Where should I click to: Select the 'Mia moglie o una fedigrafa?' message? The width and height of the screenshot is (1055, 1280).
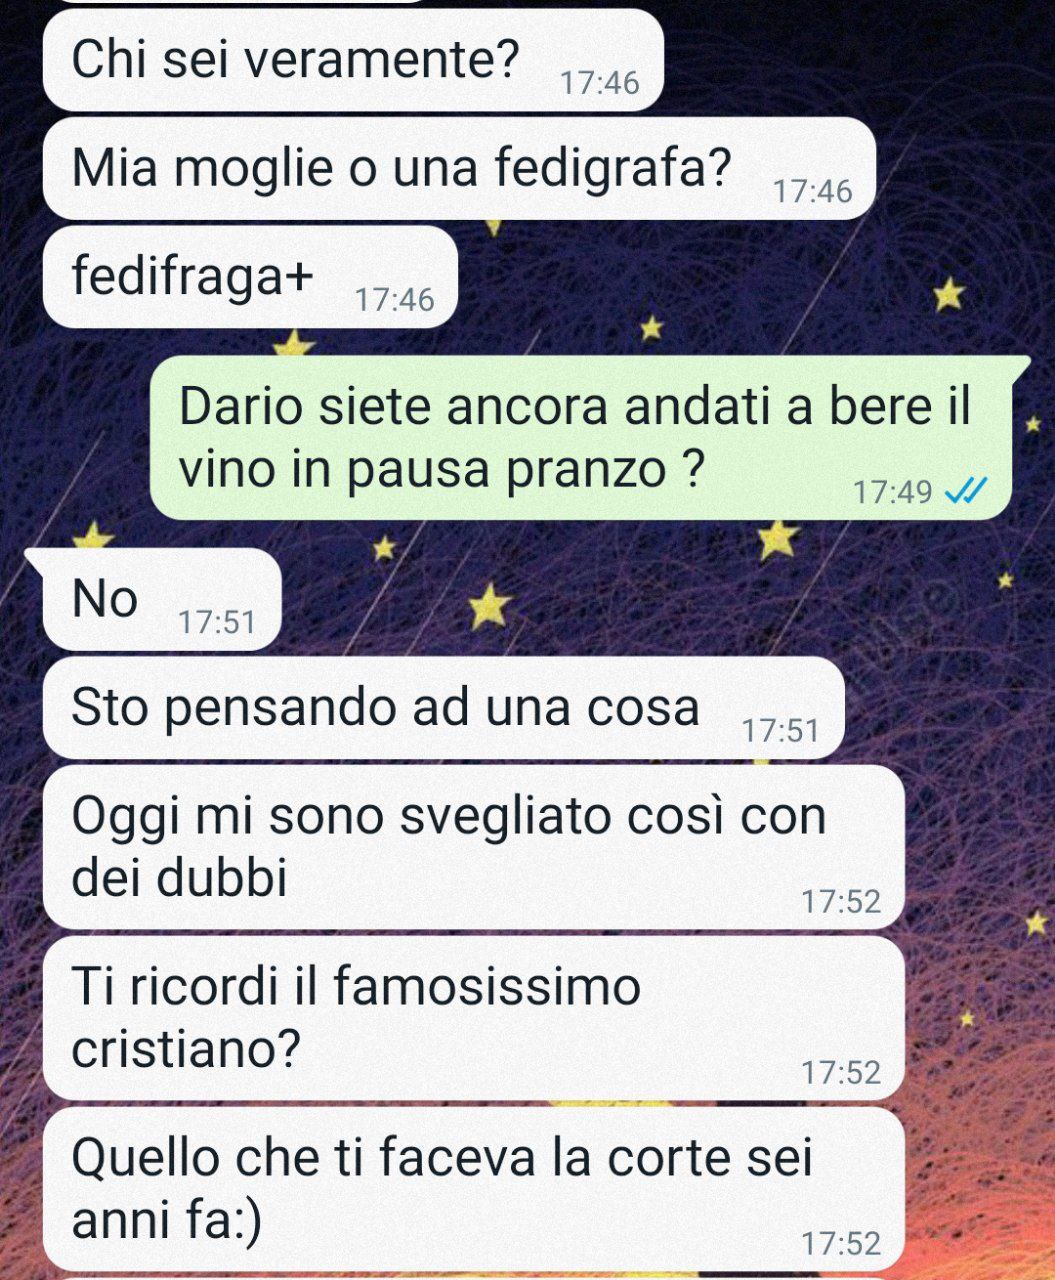pyautogui.click(x=460, y=169)
